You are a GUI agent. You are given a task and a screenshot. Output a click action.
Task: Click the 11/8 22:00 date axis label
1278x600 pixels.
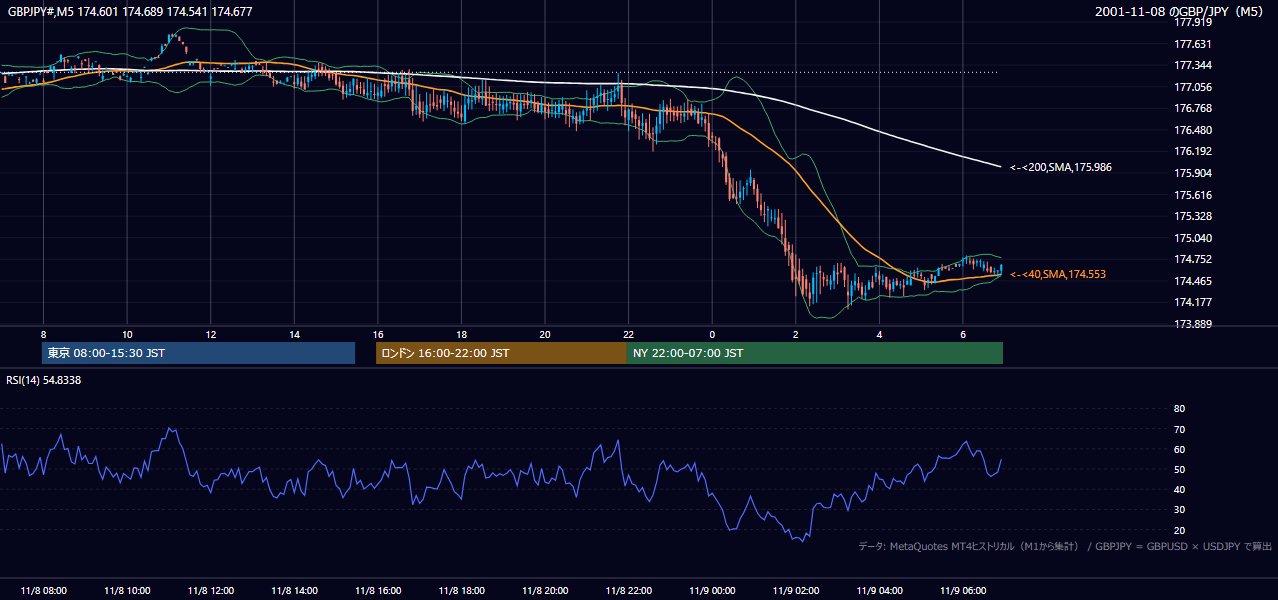coord(628,591)
